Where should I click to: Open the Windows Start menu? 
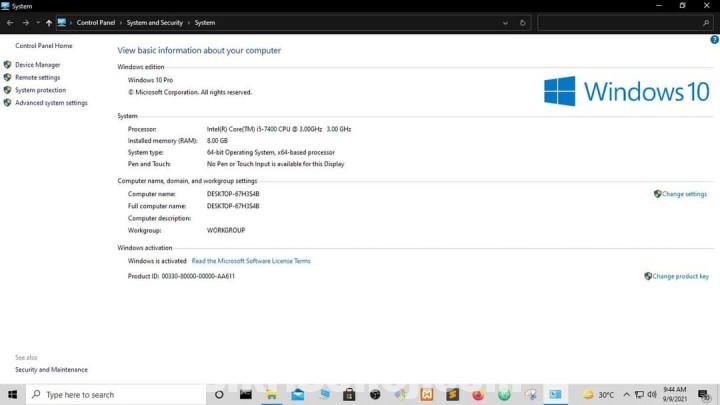(x=12, y=394)
